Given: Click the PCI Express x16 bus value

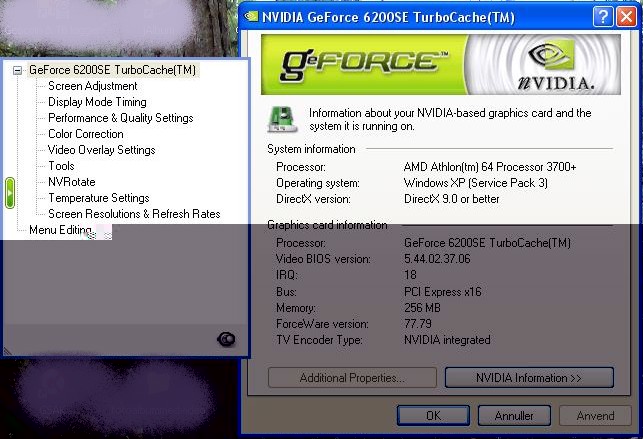Looking at the screenshot, I should coord(442,292).
